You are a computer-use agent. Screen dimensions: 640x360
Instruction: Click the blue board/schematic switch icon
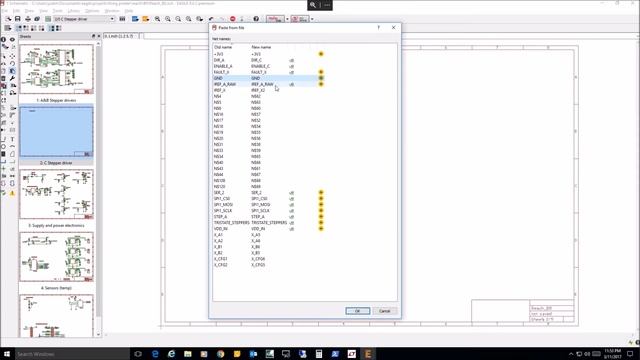(135, 19)
